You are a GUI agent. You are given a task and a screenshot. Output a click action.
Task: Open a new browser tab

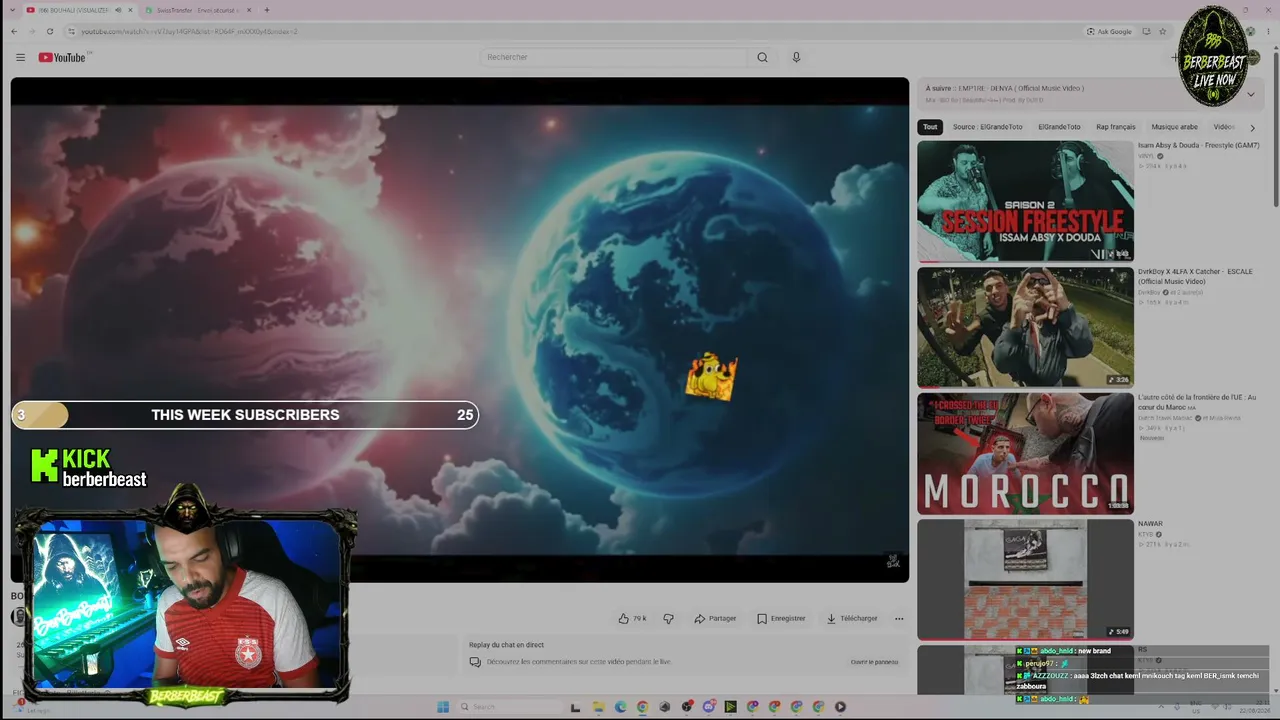(266, 10)
